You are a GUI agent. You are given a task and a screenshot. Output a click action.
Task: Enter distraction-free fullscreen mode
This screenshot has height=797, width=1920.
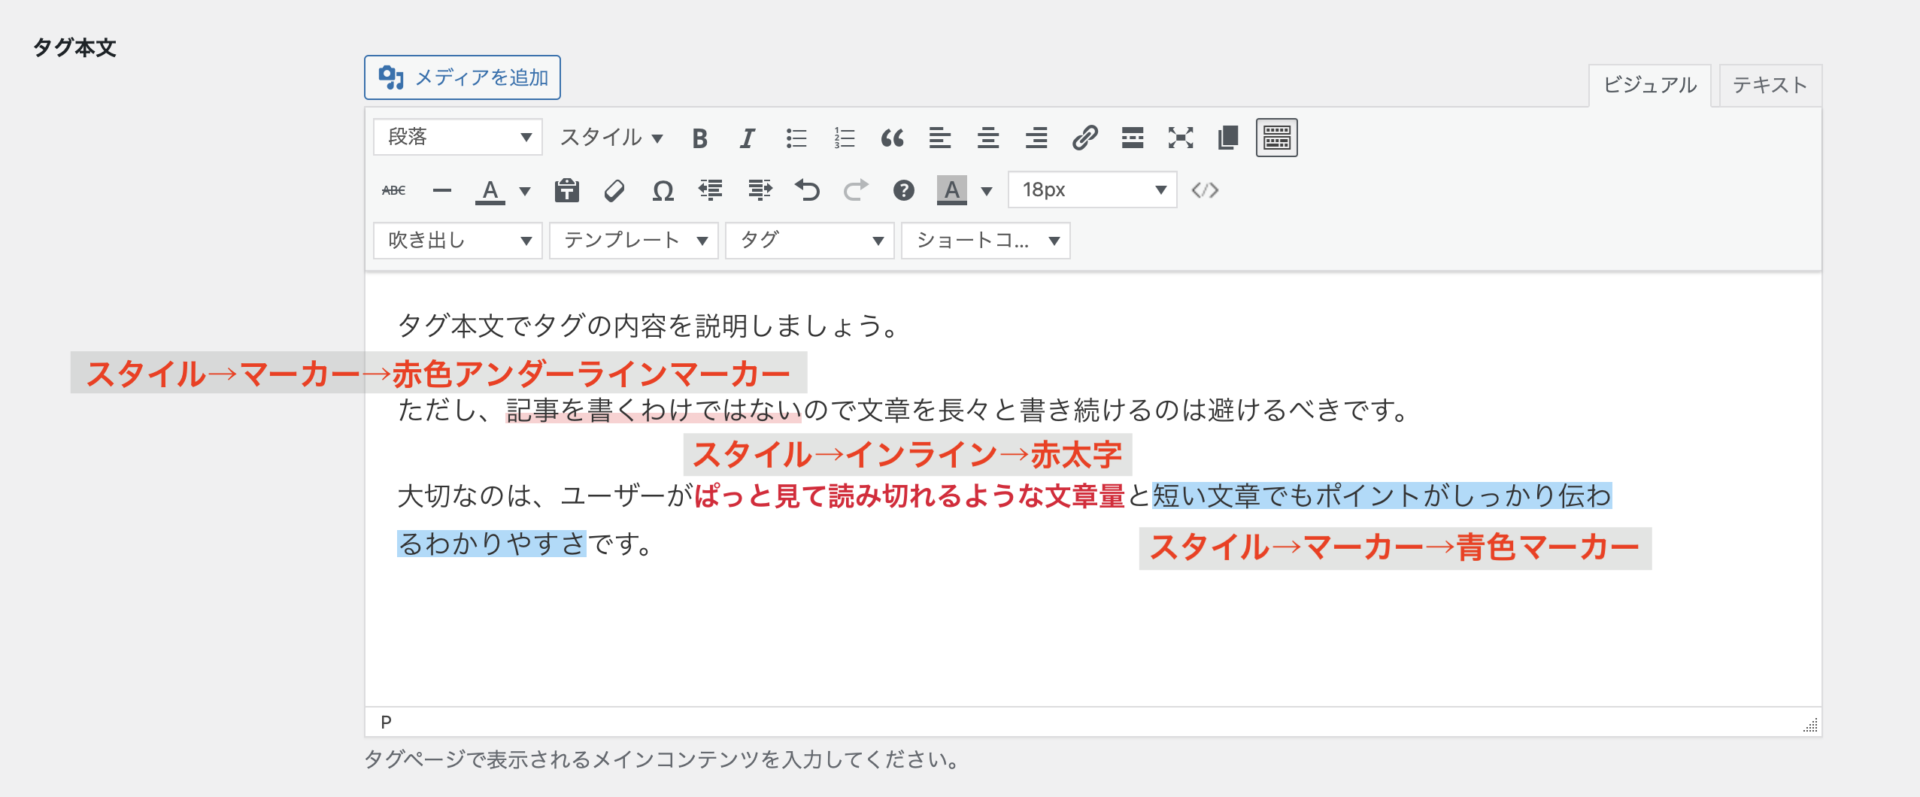tap(1180, 138)
